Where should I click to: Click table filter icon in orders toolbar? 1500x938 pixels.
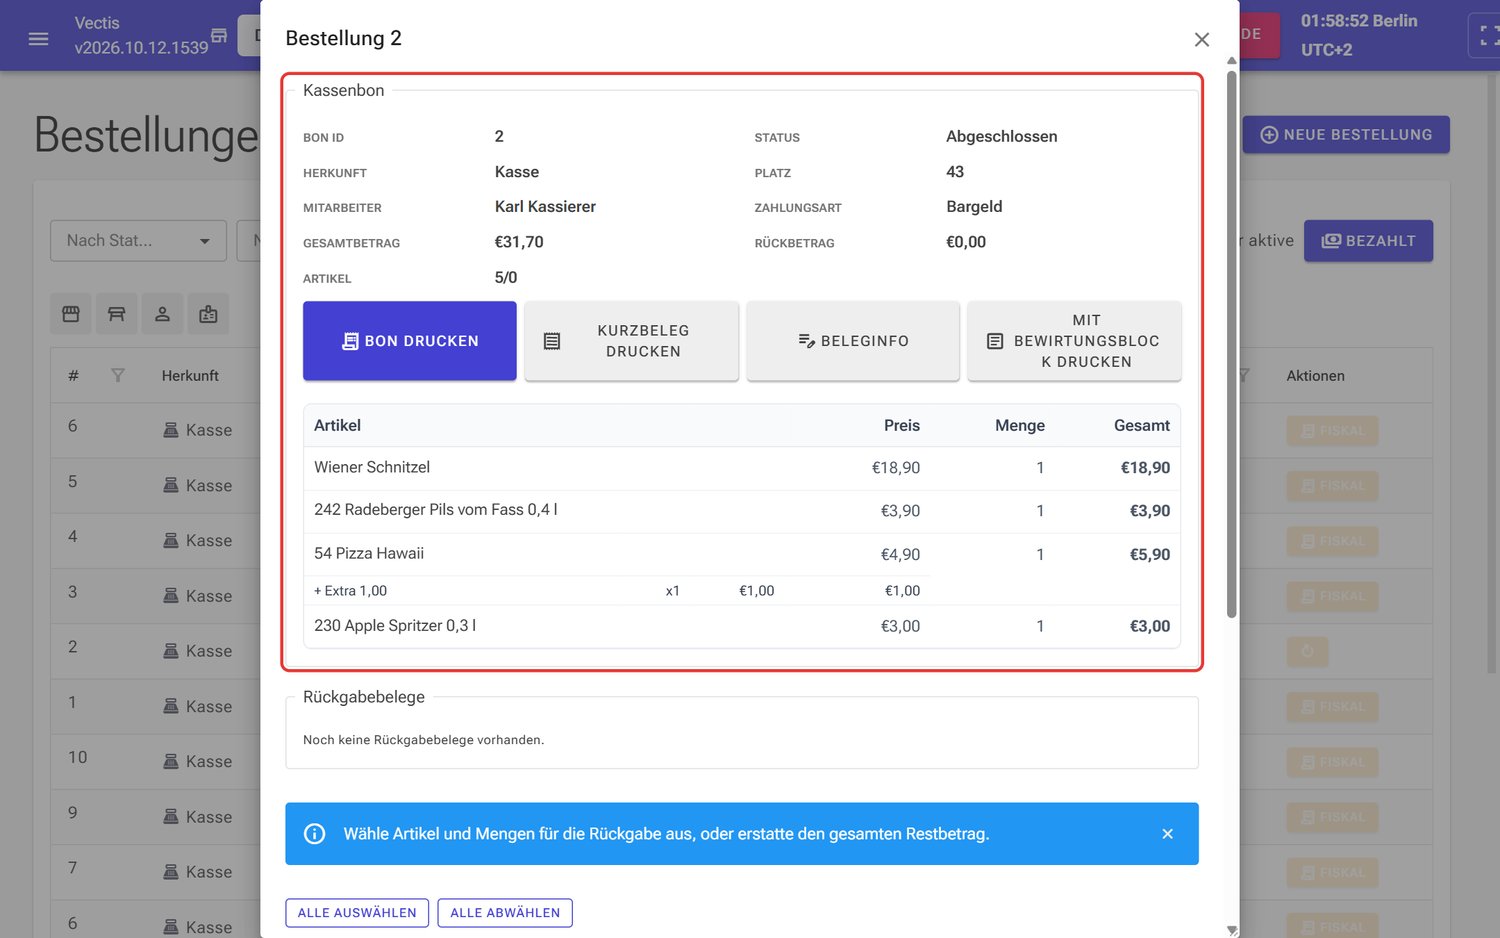tap(117, 314)
